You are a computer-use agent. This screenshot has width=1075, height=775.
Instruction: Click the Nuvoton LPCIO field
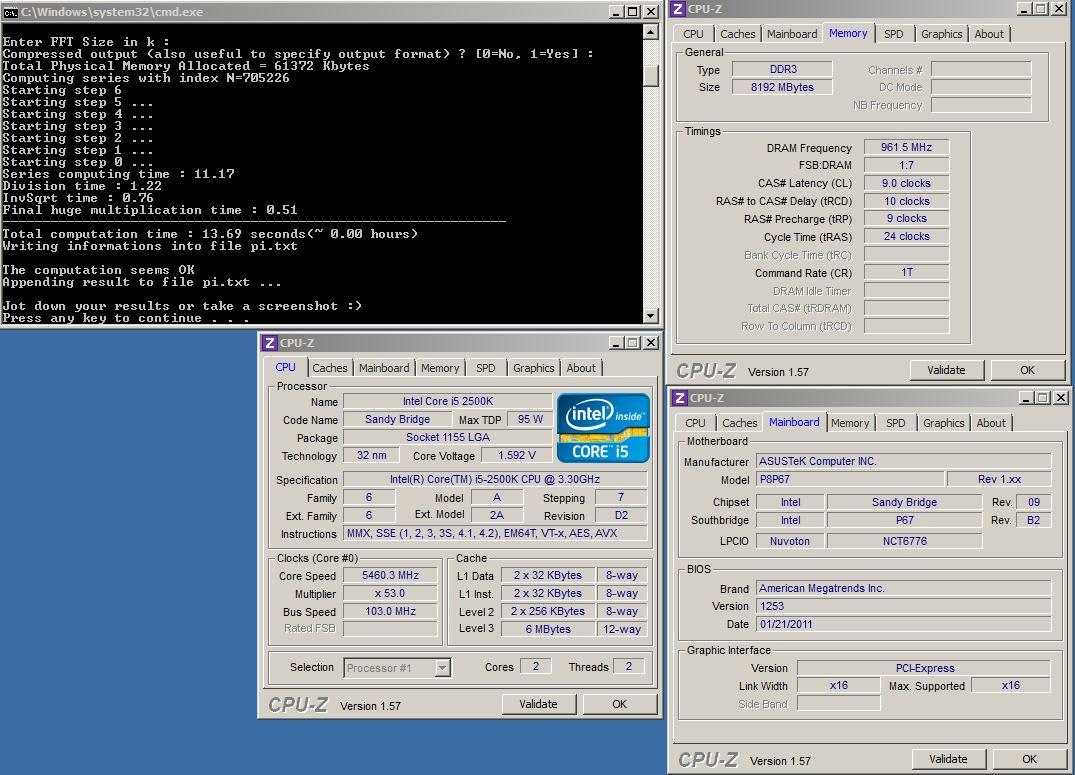790,541
